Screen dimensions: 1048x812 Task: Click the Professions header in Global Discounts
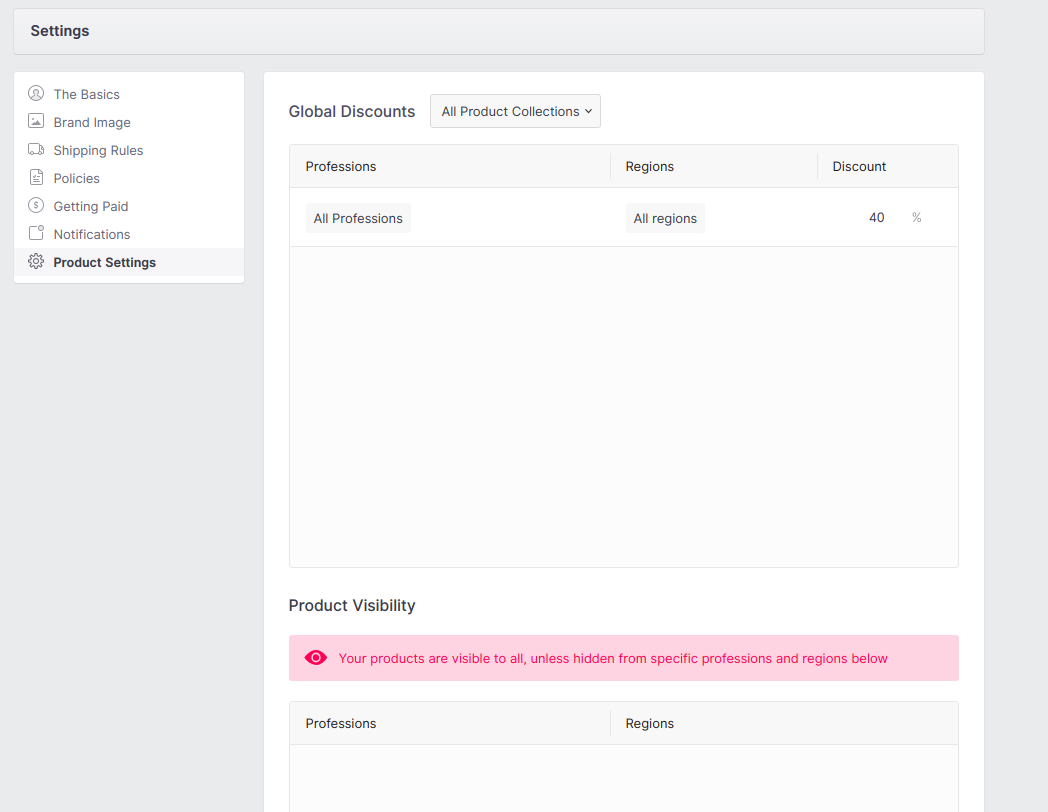pyautogui.click(x=341, y=167)
